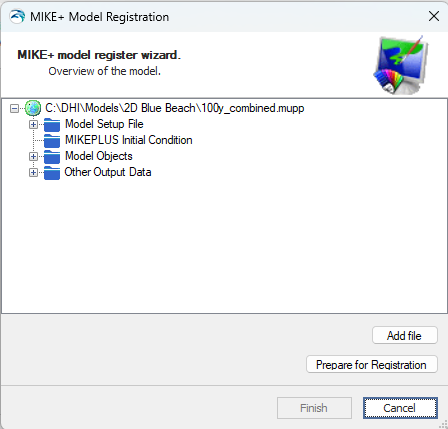Collapse the 100y_combined.mupp root node
This screenshot has width=448, height=429.
(14, 108)
